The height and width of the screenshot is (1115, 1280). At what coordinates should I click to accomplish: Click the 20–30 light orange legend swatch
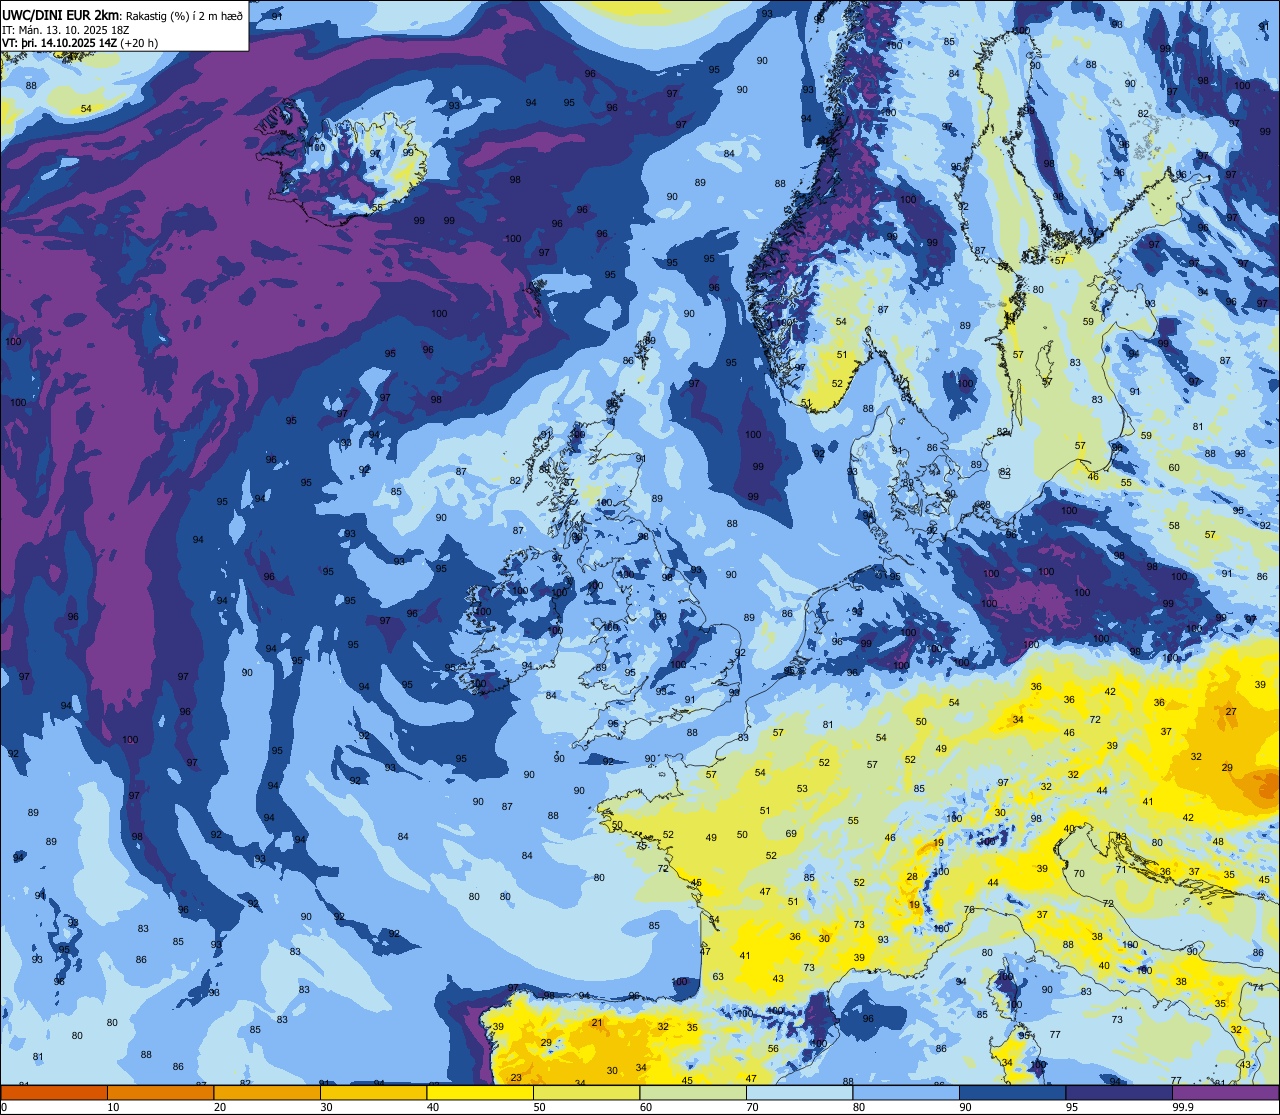(266, 1093)
